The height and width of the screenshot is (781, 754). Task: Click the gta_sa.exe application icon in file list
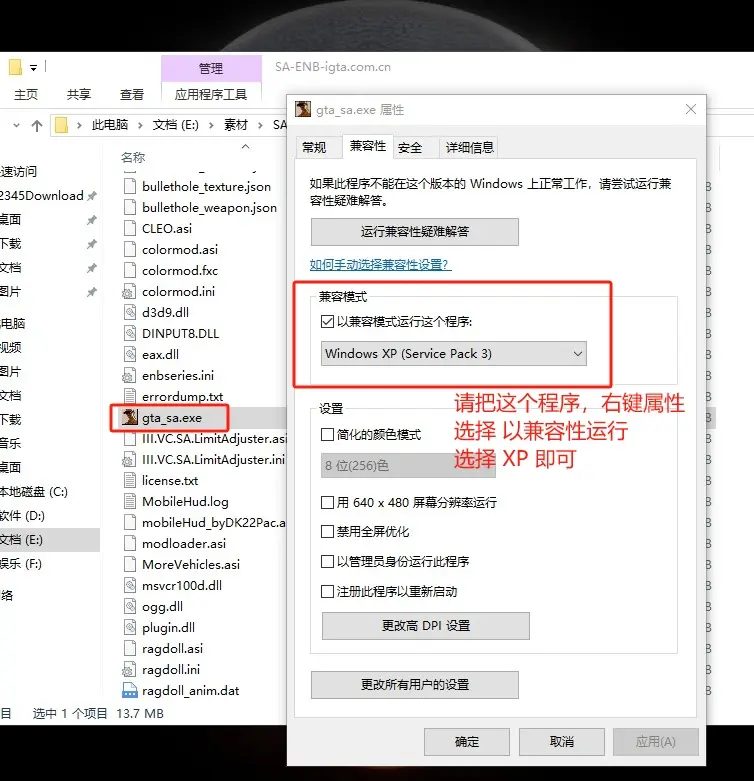point(130,417)
